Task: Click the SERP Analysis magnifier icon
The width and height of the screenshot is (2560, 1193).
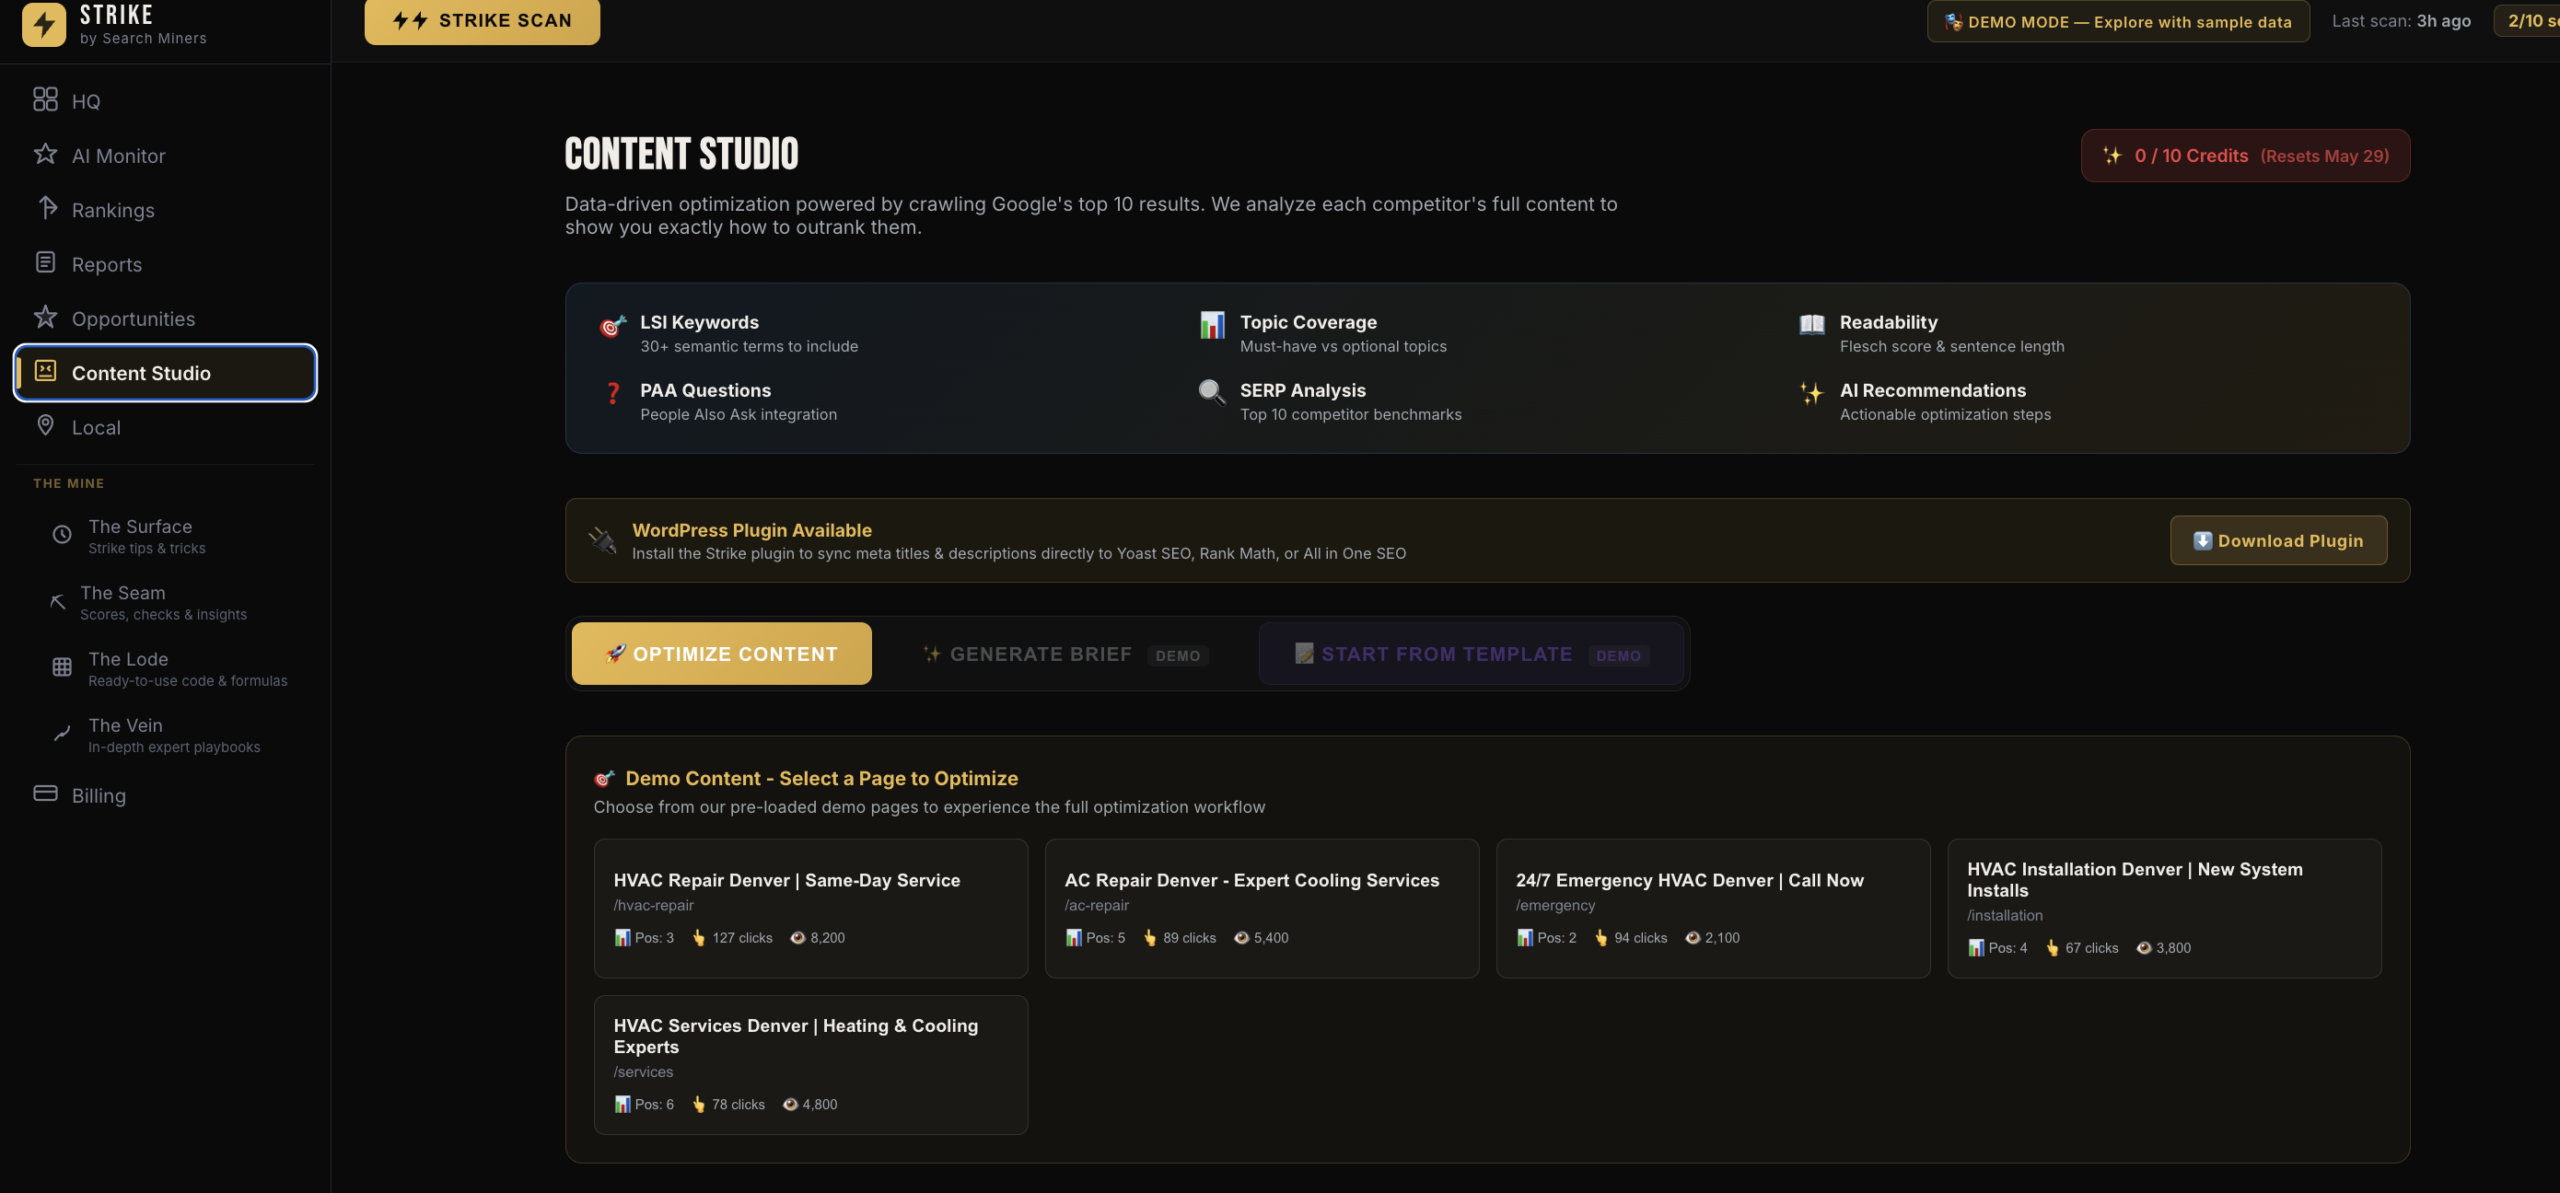Action: coord(1212,392)
